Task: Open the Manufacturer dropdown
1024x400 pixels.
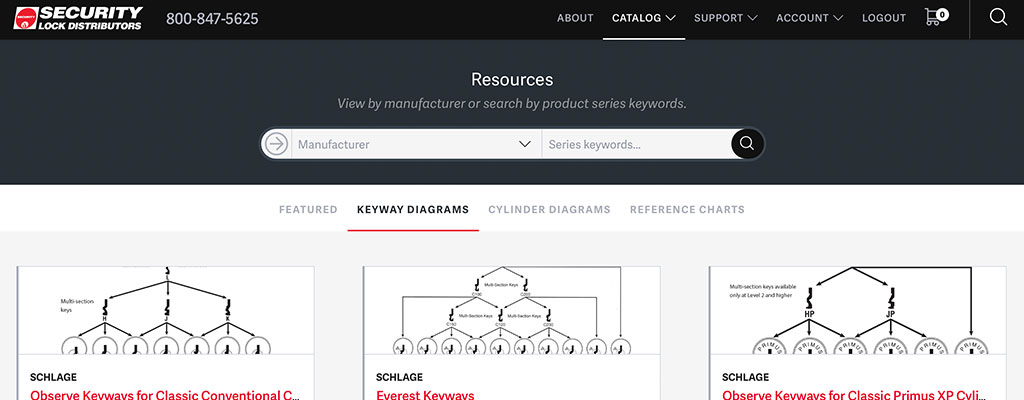Action: 415,144
